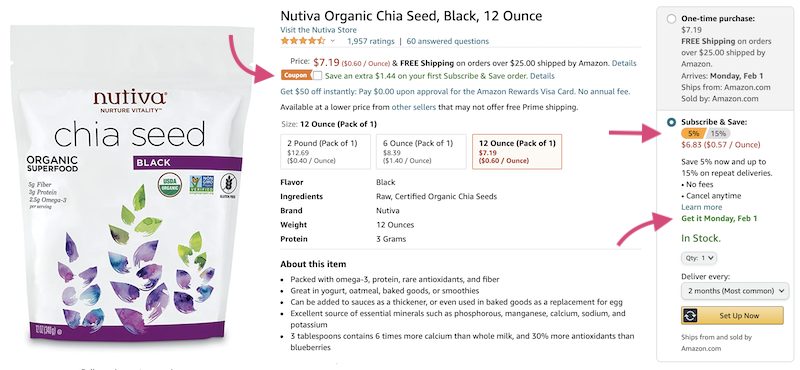Select the Subscribe & Save radio button
Image resolution: width=800 pixels, height=370 pixels.
[x=671, y=122]
